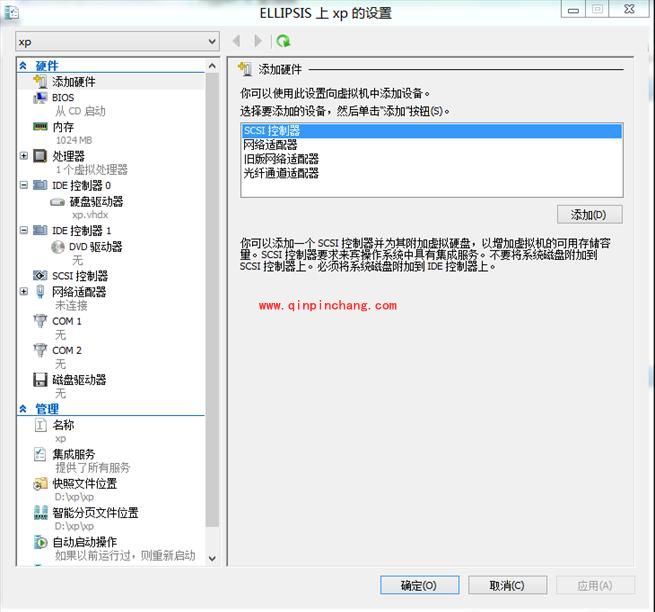Select 硬盘驱动器 tree item

[x=96, y=202]
